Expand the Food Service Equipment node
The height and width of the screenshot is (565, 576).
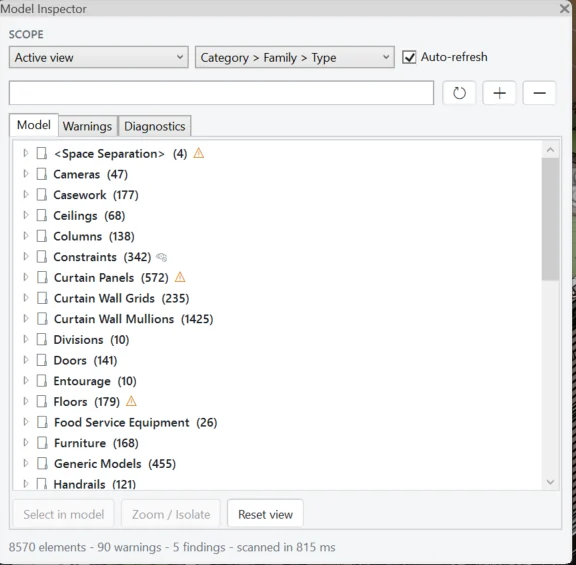click(x=25, y=422)
